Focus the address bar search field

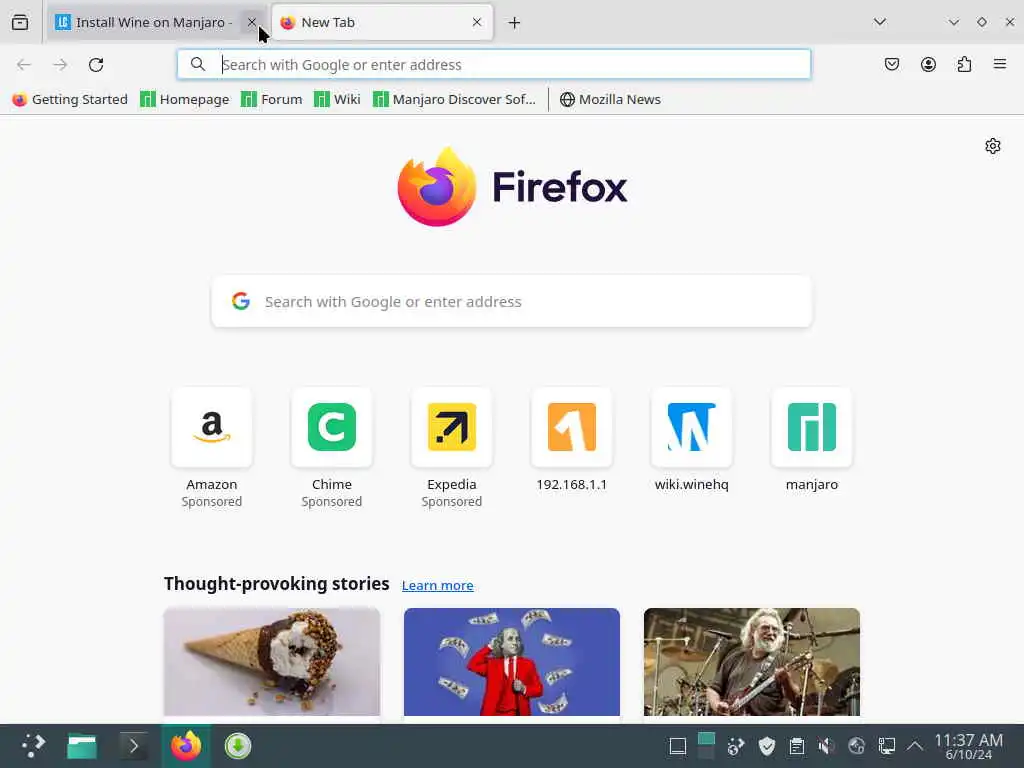coord(494,65)
